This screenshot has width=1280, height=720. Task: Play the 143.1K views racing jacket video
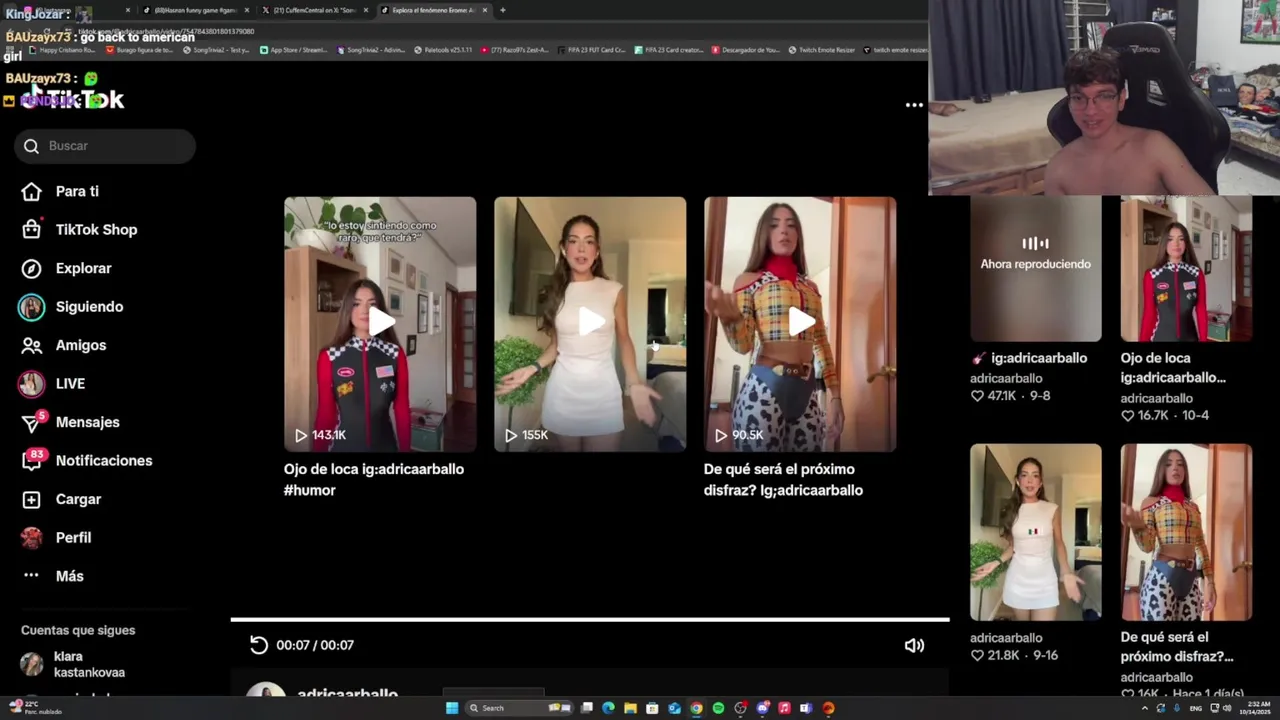pyautogui.click(x=380, y=324)
